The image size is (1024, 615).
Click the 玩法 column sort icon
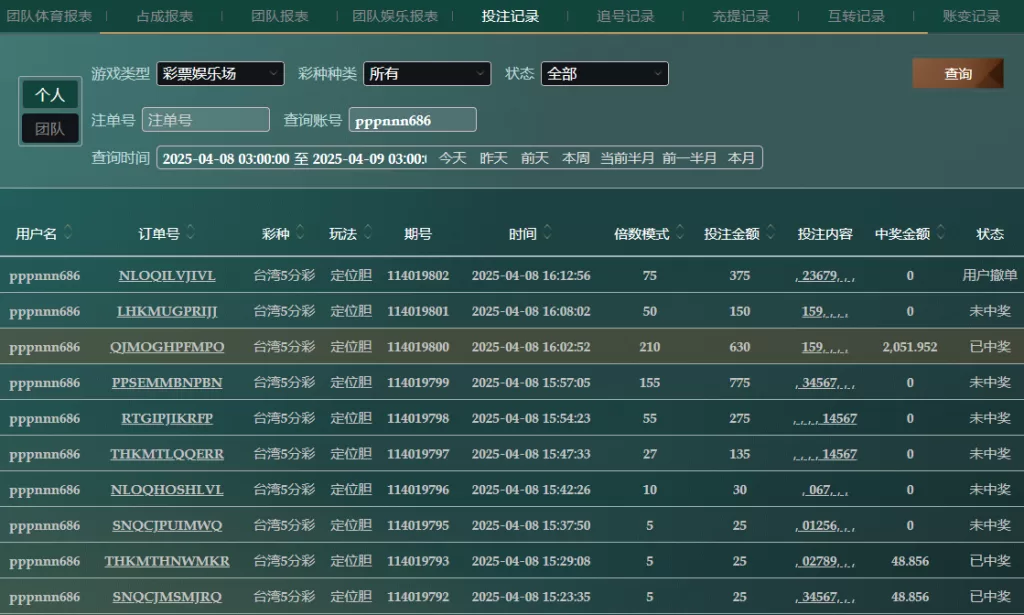pyautogui.click(x=367, y=233)
